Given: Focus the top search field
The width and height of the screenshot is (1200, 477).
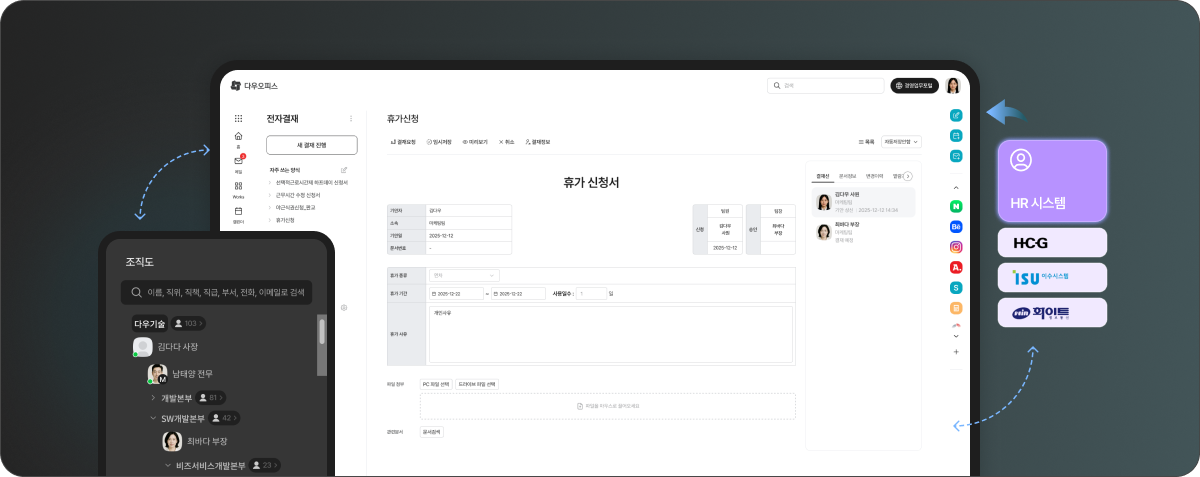Looking at the screenshot, I should pos(825,86).
